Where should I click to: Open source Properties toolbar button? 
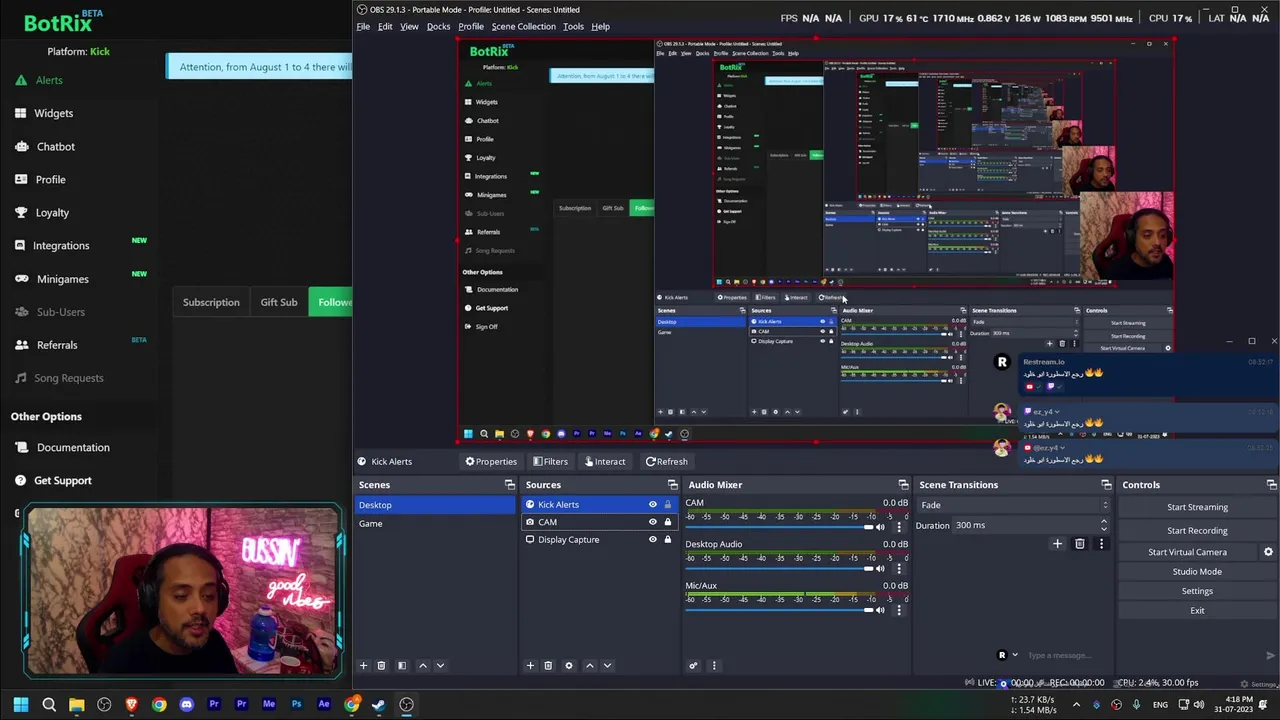click(x=491, y=462)
